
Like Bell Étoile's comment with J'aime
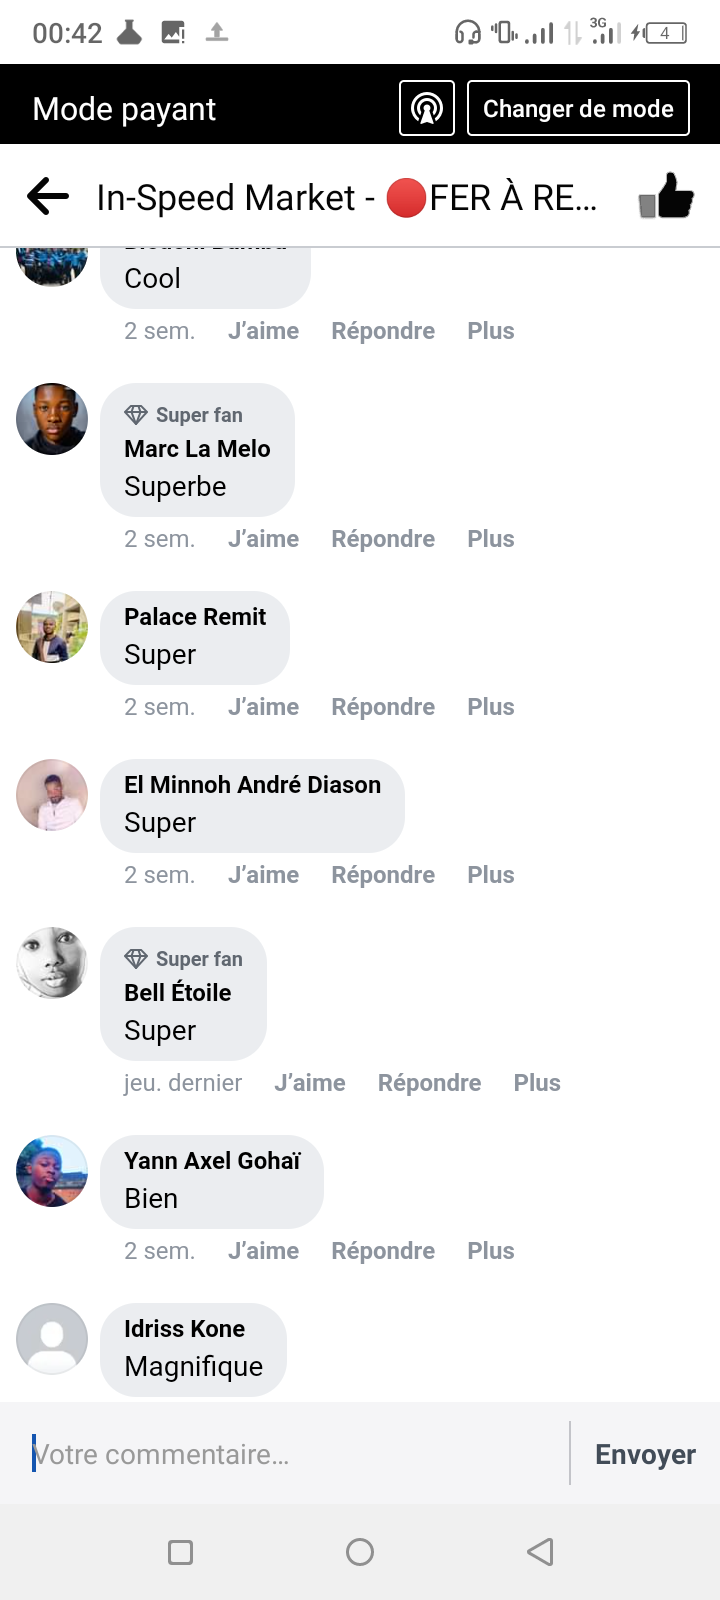point(309,1083)
